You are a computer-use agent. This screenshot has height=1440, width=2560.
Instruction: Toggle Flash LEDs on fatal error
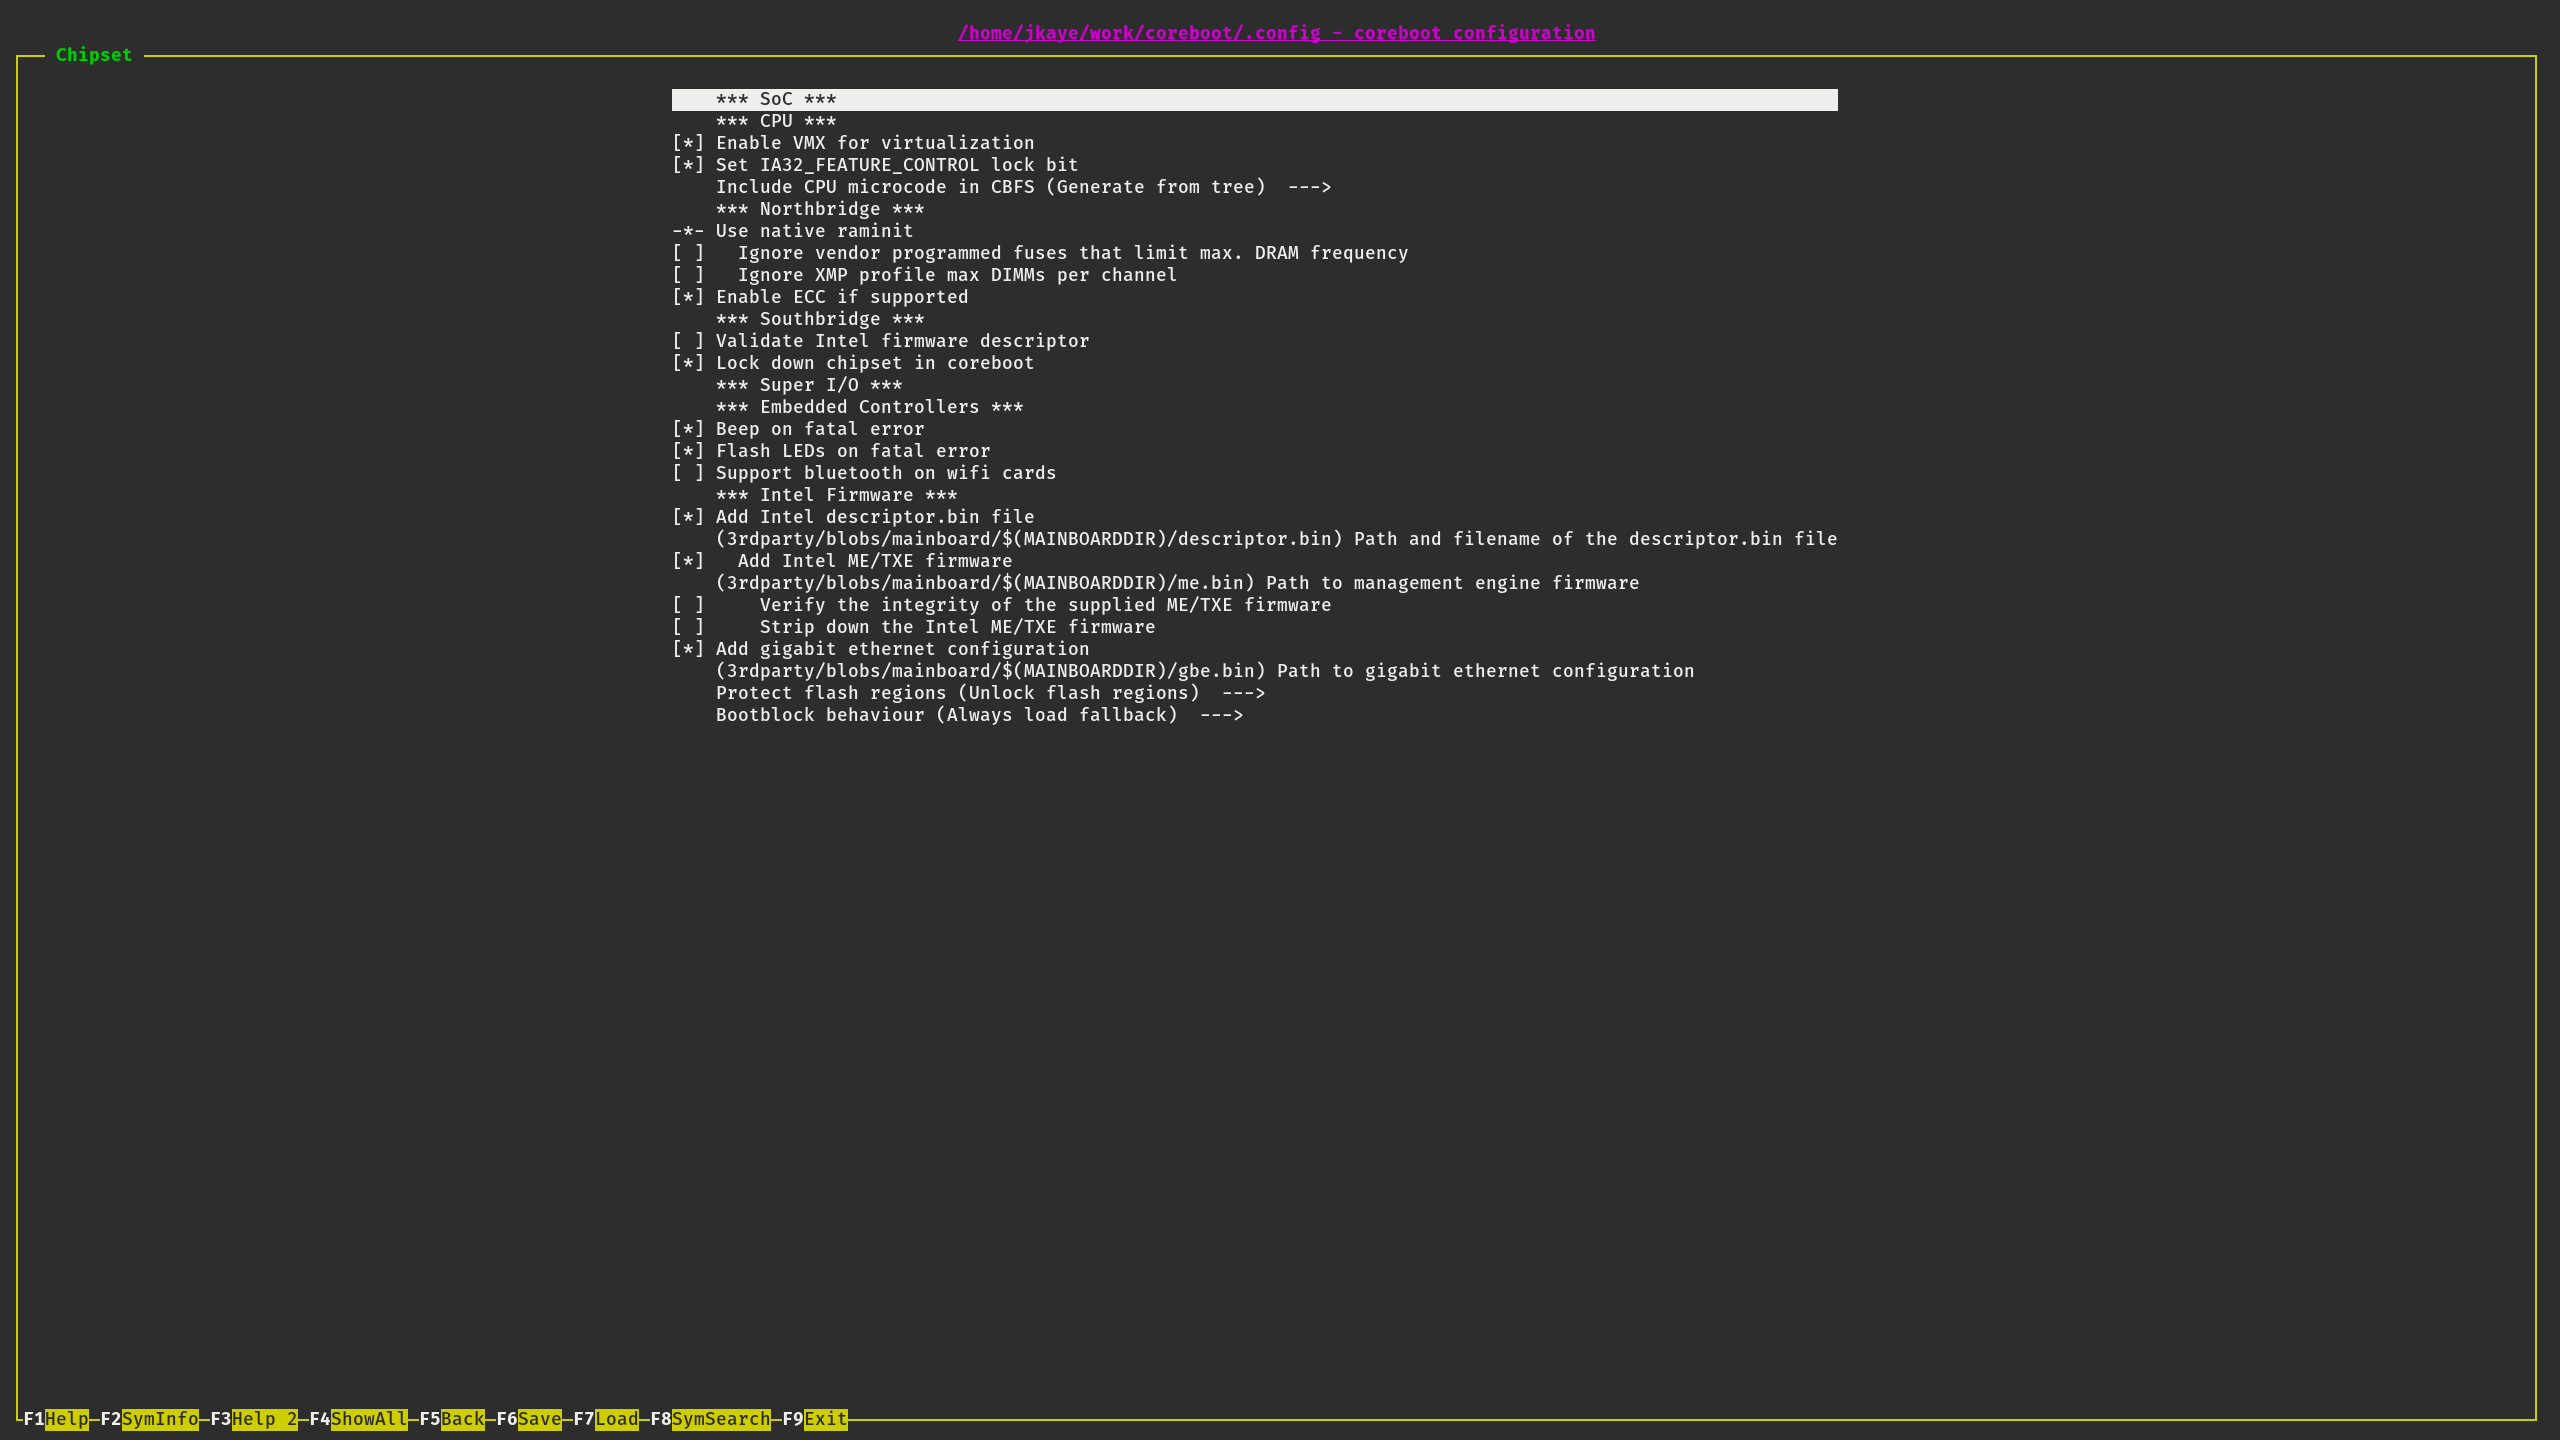688,451
